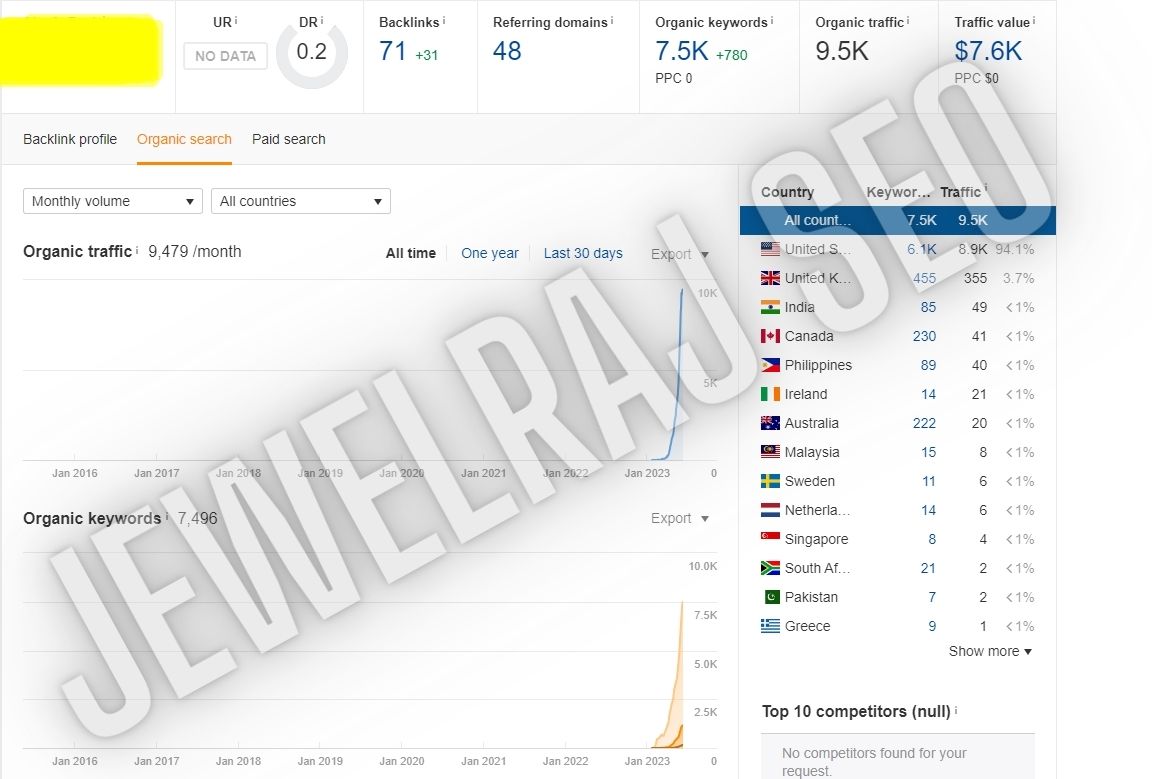1152x779 pixels.
Task: Open United States keywords count 6.1K
Action: [921, 249]
